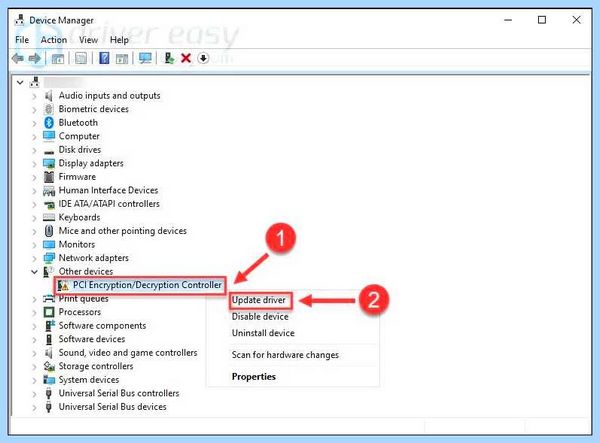Image resolution: width=600 pixels, height=443 pixels.
Task: Select Software components label
Action: [102, 326]
